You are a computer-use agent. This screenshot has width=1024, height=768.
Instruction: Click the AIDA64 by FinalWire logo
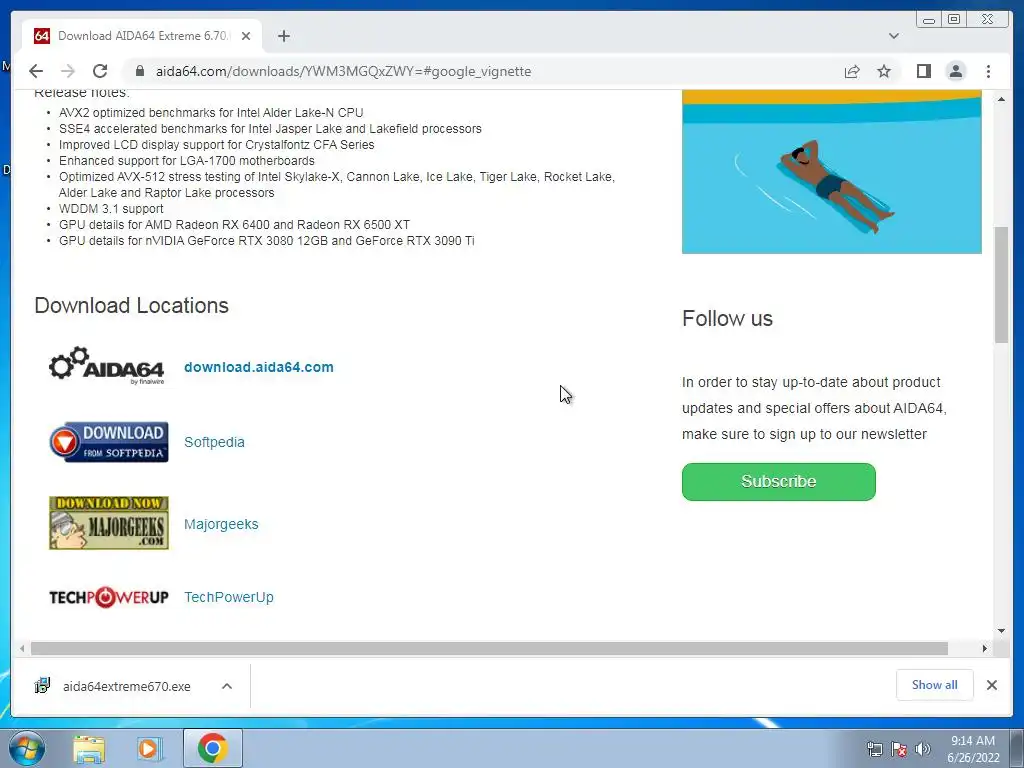coord(107,366)
